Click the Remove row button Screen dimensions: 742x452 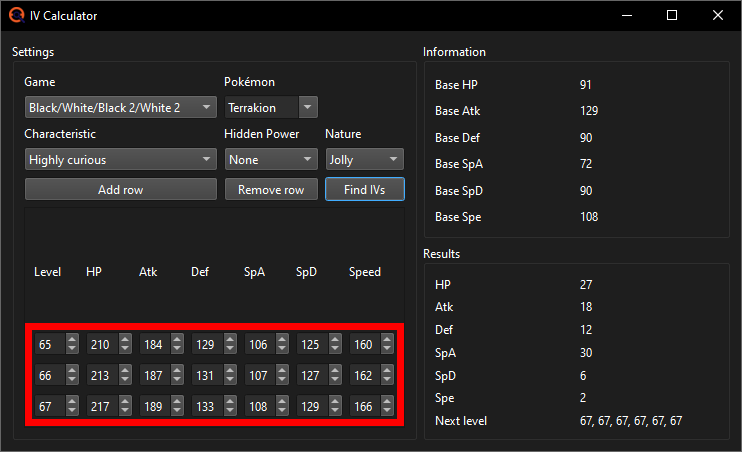(x=271, y=190)
